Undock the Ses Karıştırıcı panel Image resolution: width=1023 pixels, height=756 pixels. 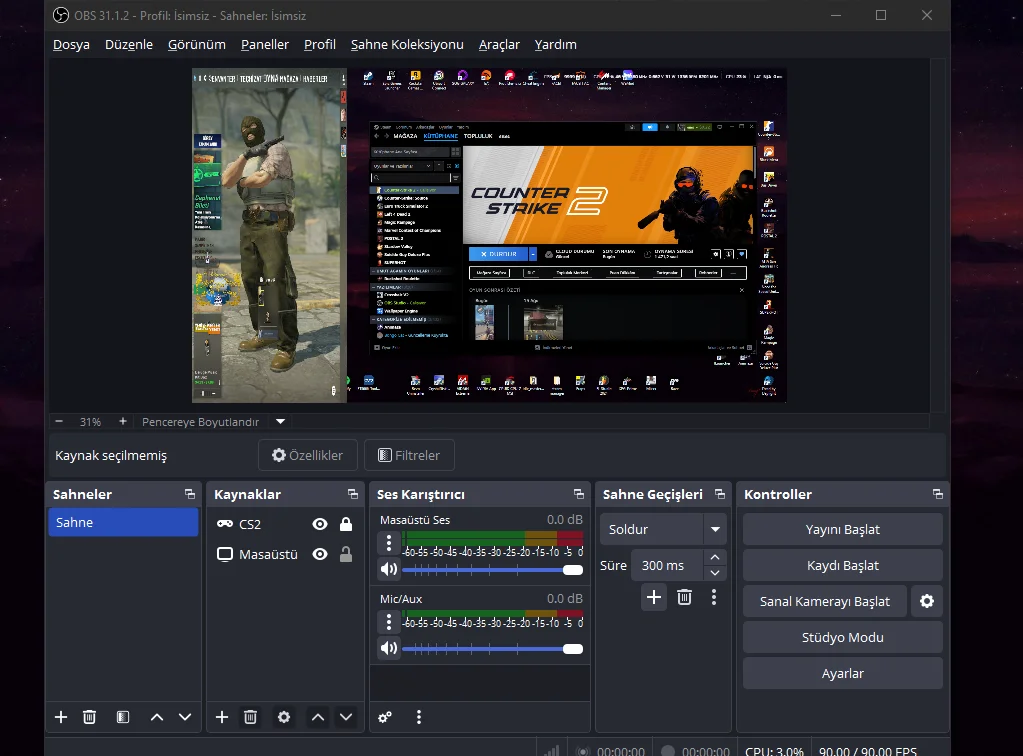(x=579, y=494)
